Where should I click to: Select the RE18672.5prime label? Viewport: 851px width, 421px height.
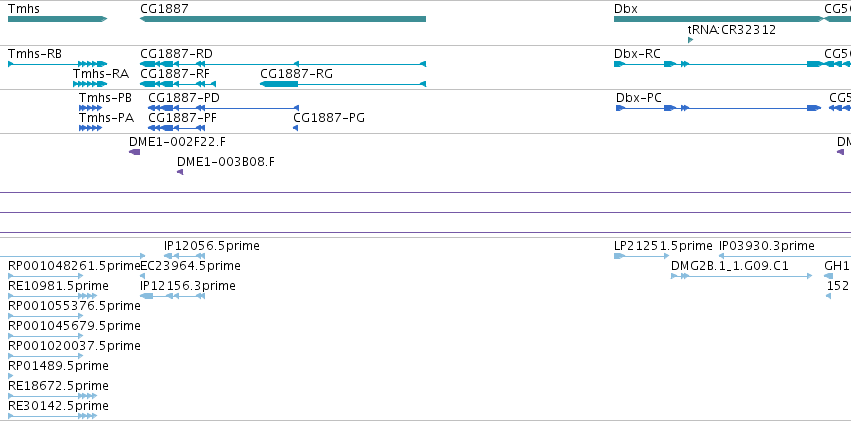59,386
